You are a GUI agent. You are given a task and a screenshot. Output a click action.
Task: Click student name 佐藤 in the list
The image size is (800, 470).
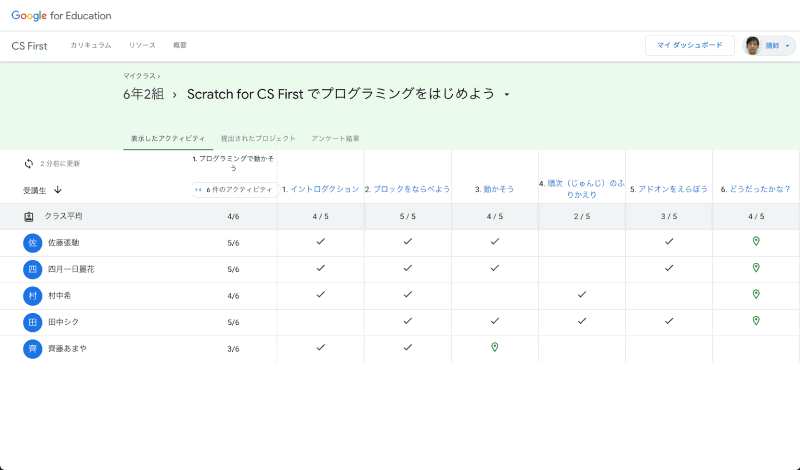tap(64, 243)
